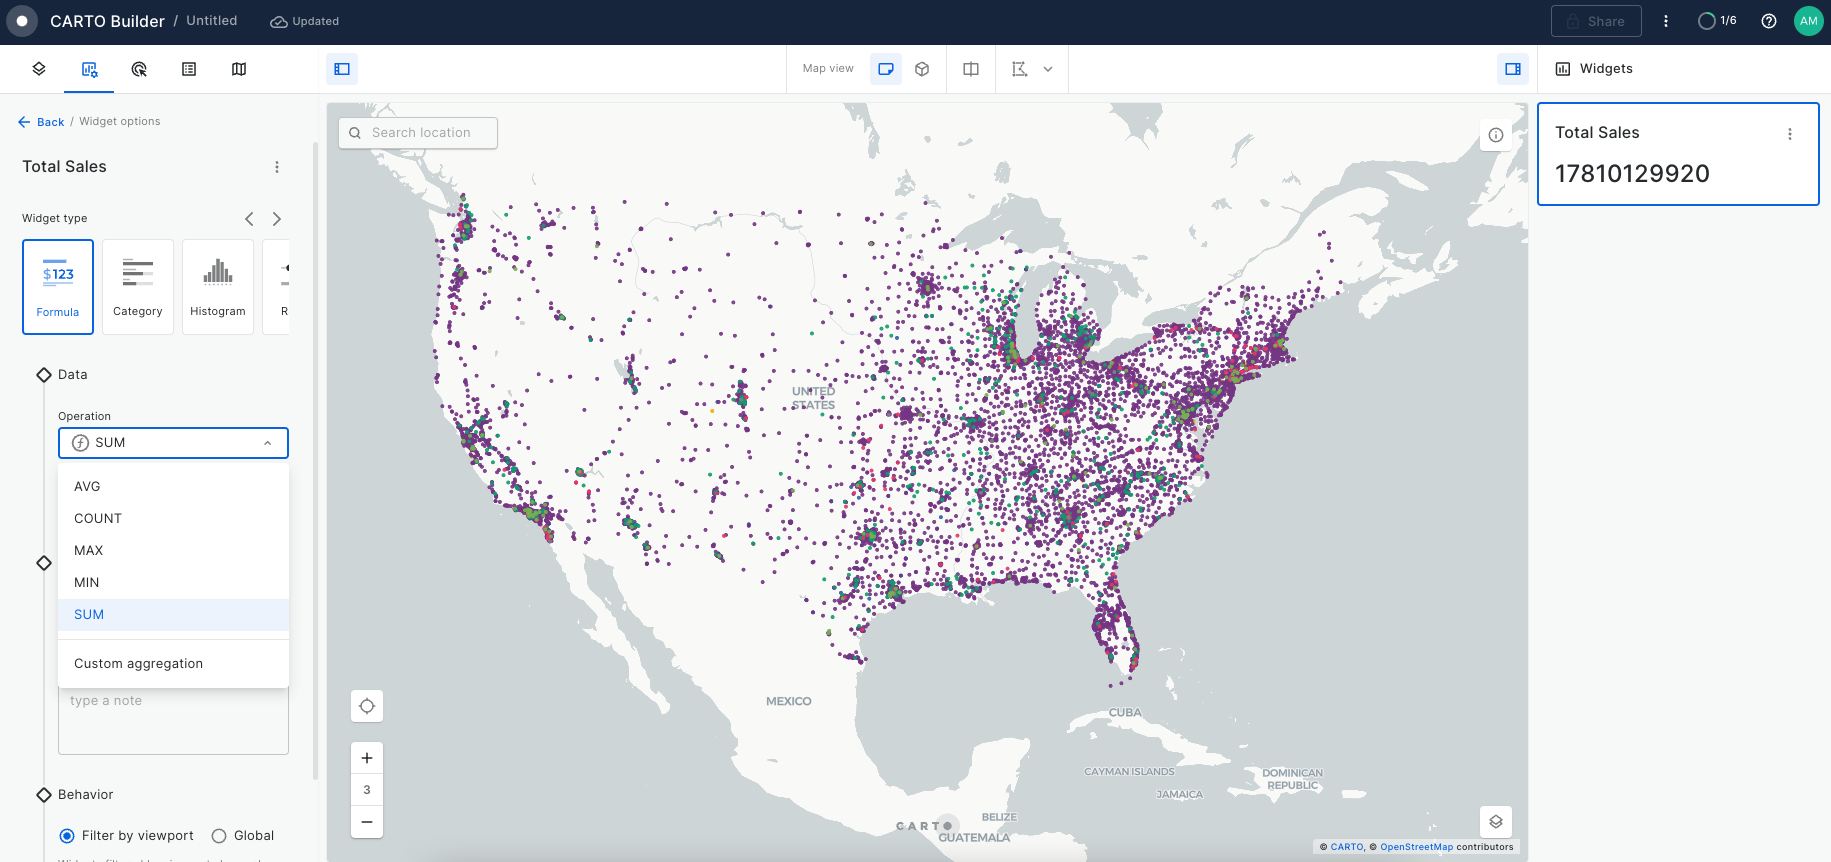Select the measure tool icon

[x=1020, y=69]
